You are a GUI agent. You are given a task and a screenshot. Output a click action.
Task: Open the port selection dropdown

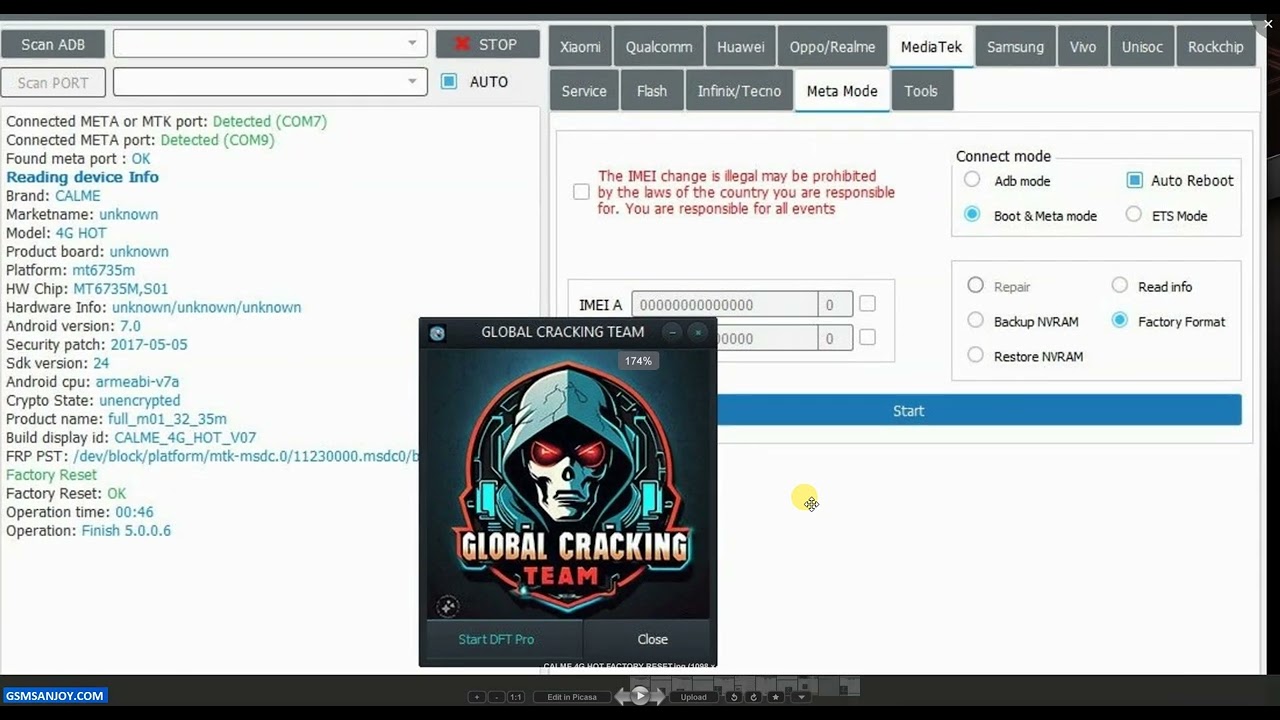(x=270, y=82)
